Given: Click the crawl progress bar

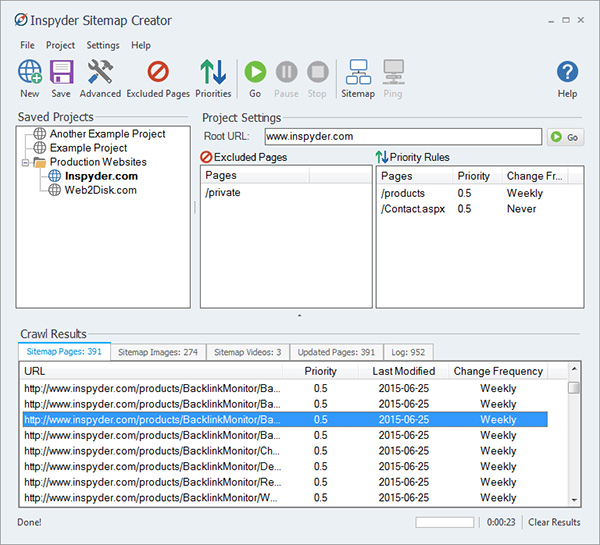Looking at the screenshot, I should click(x=445, y=522).
